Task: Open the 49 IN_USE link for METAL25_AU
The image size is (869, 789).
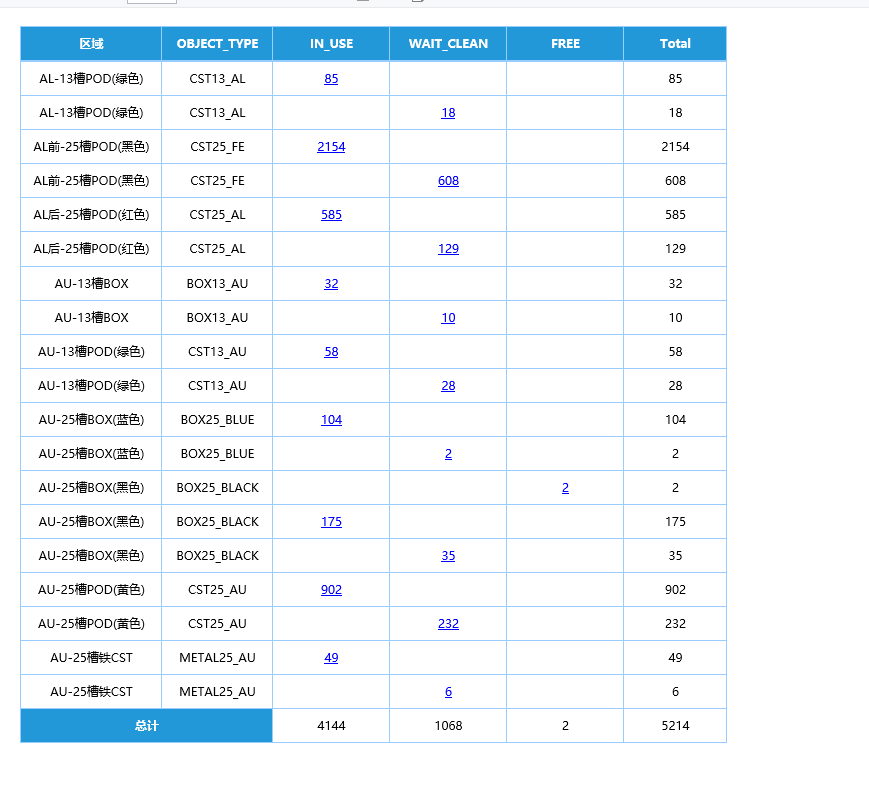Action: tap(331, 658)
